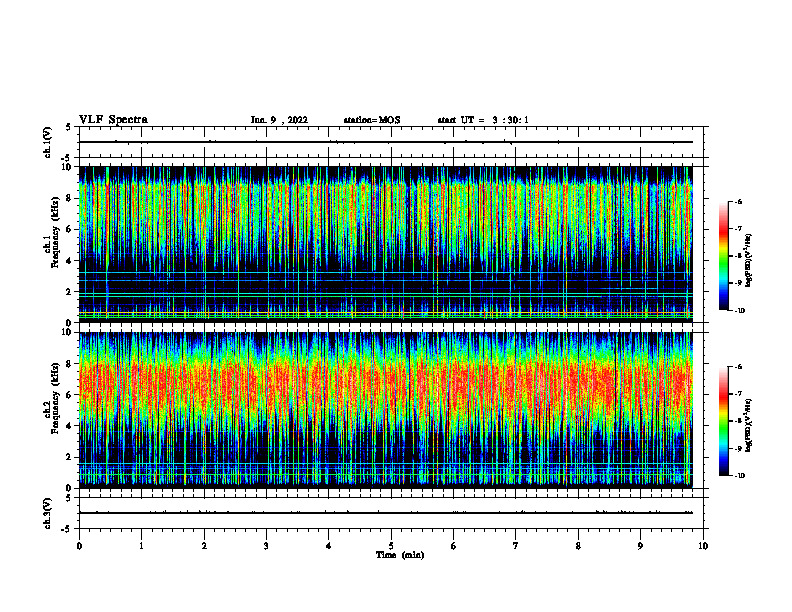792x612 pixels.
Task: Click the '8' tick on time axis
Action: [578, 546]
